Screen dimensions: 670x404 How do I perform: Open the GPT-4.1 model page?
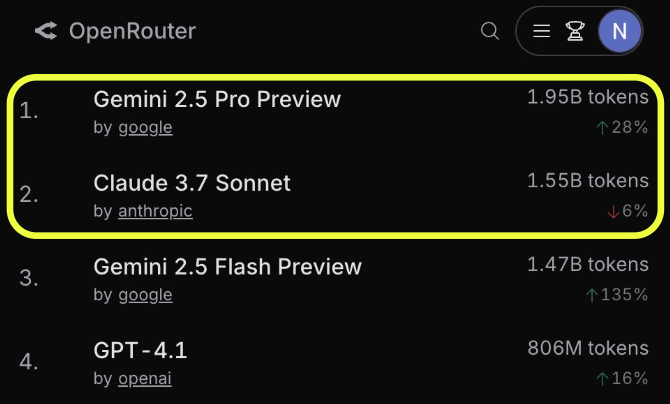(140, 351)
